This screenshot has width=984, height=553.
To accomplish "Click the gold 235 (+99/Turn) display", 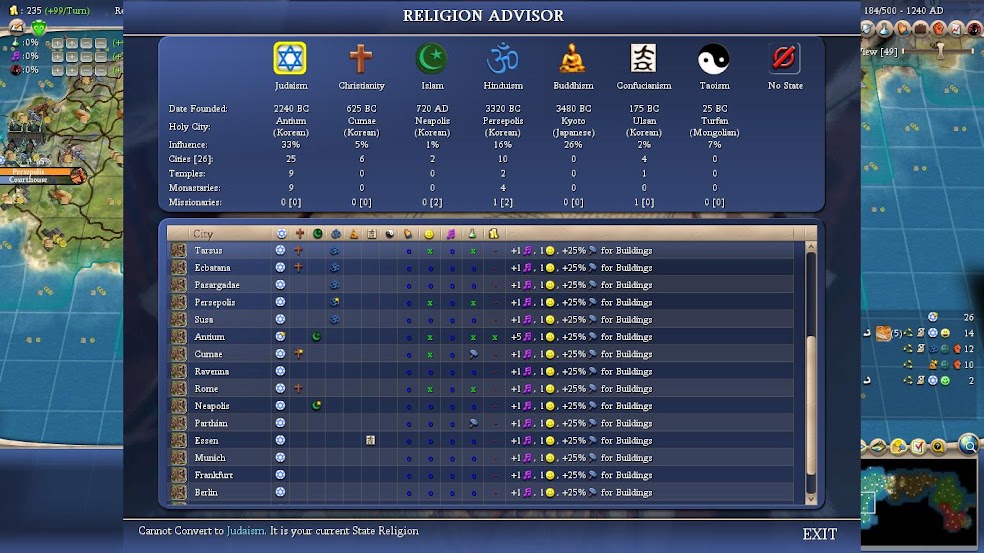I will tap(50, 11).
